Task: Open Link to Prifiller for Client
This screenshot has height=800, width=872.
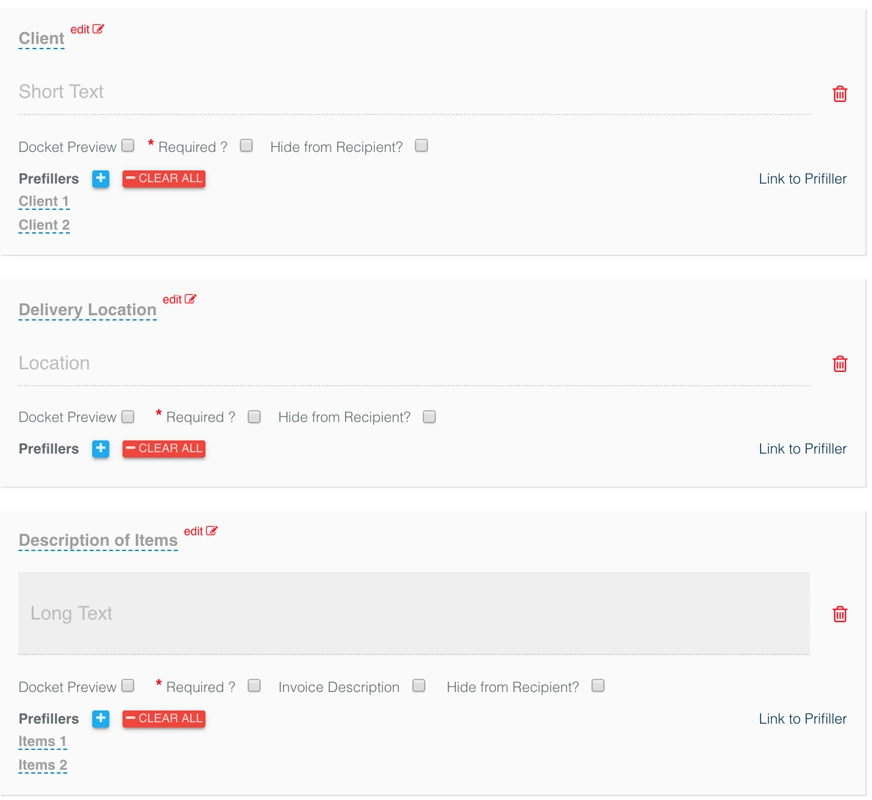Action: (x=802, y=179)
